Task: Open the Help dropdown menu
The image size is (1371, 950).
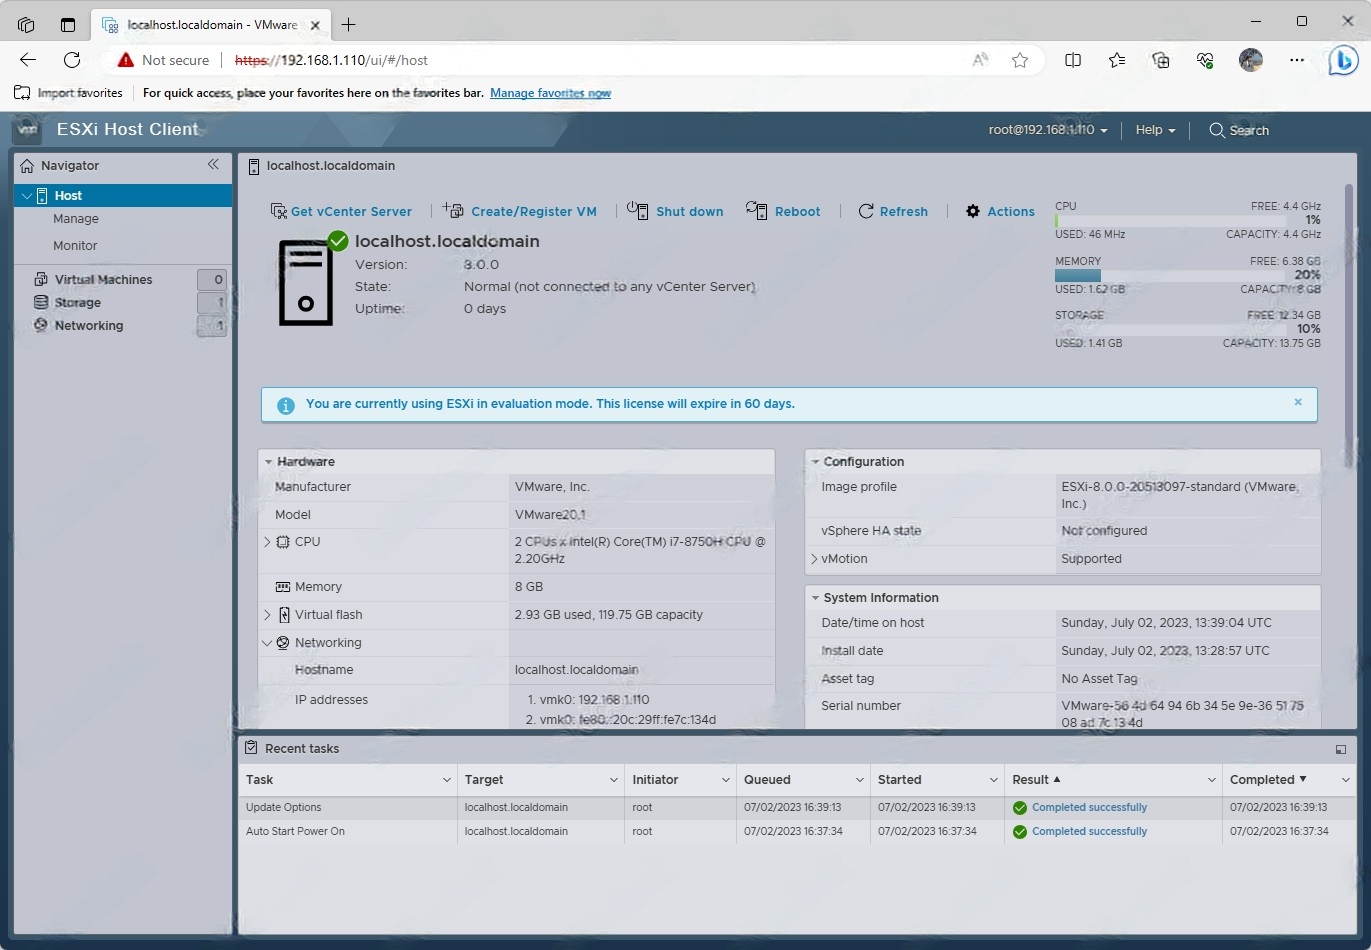Action: point(1155,130)
